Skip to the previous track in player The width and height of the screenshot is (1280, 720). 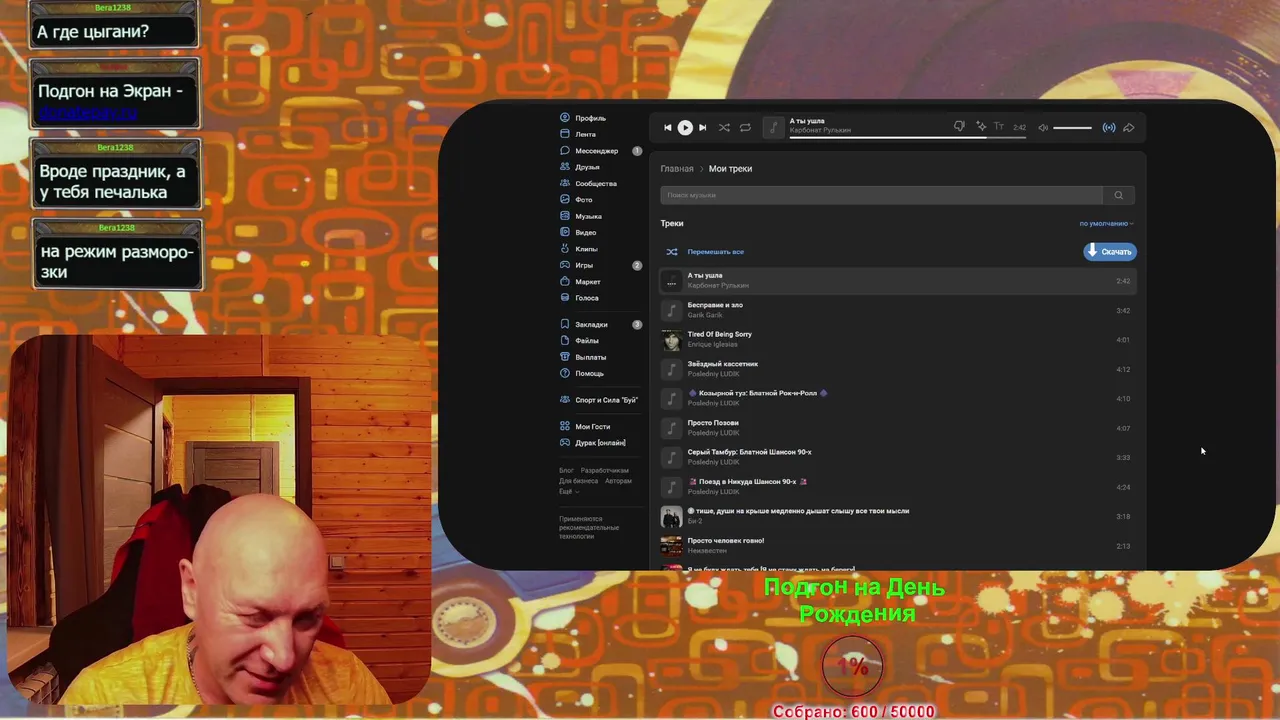[668, 128]
